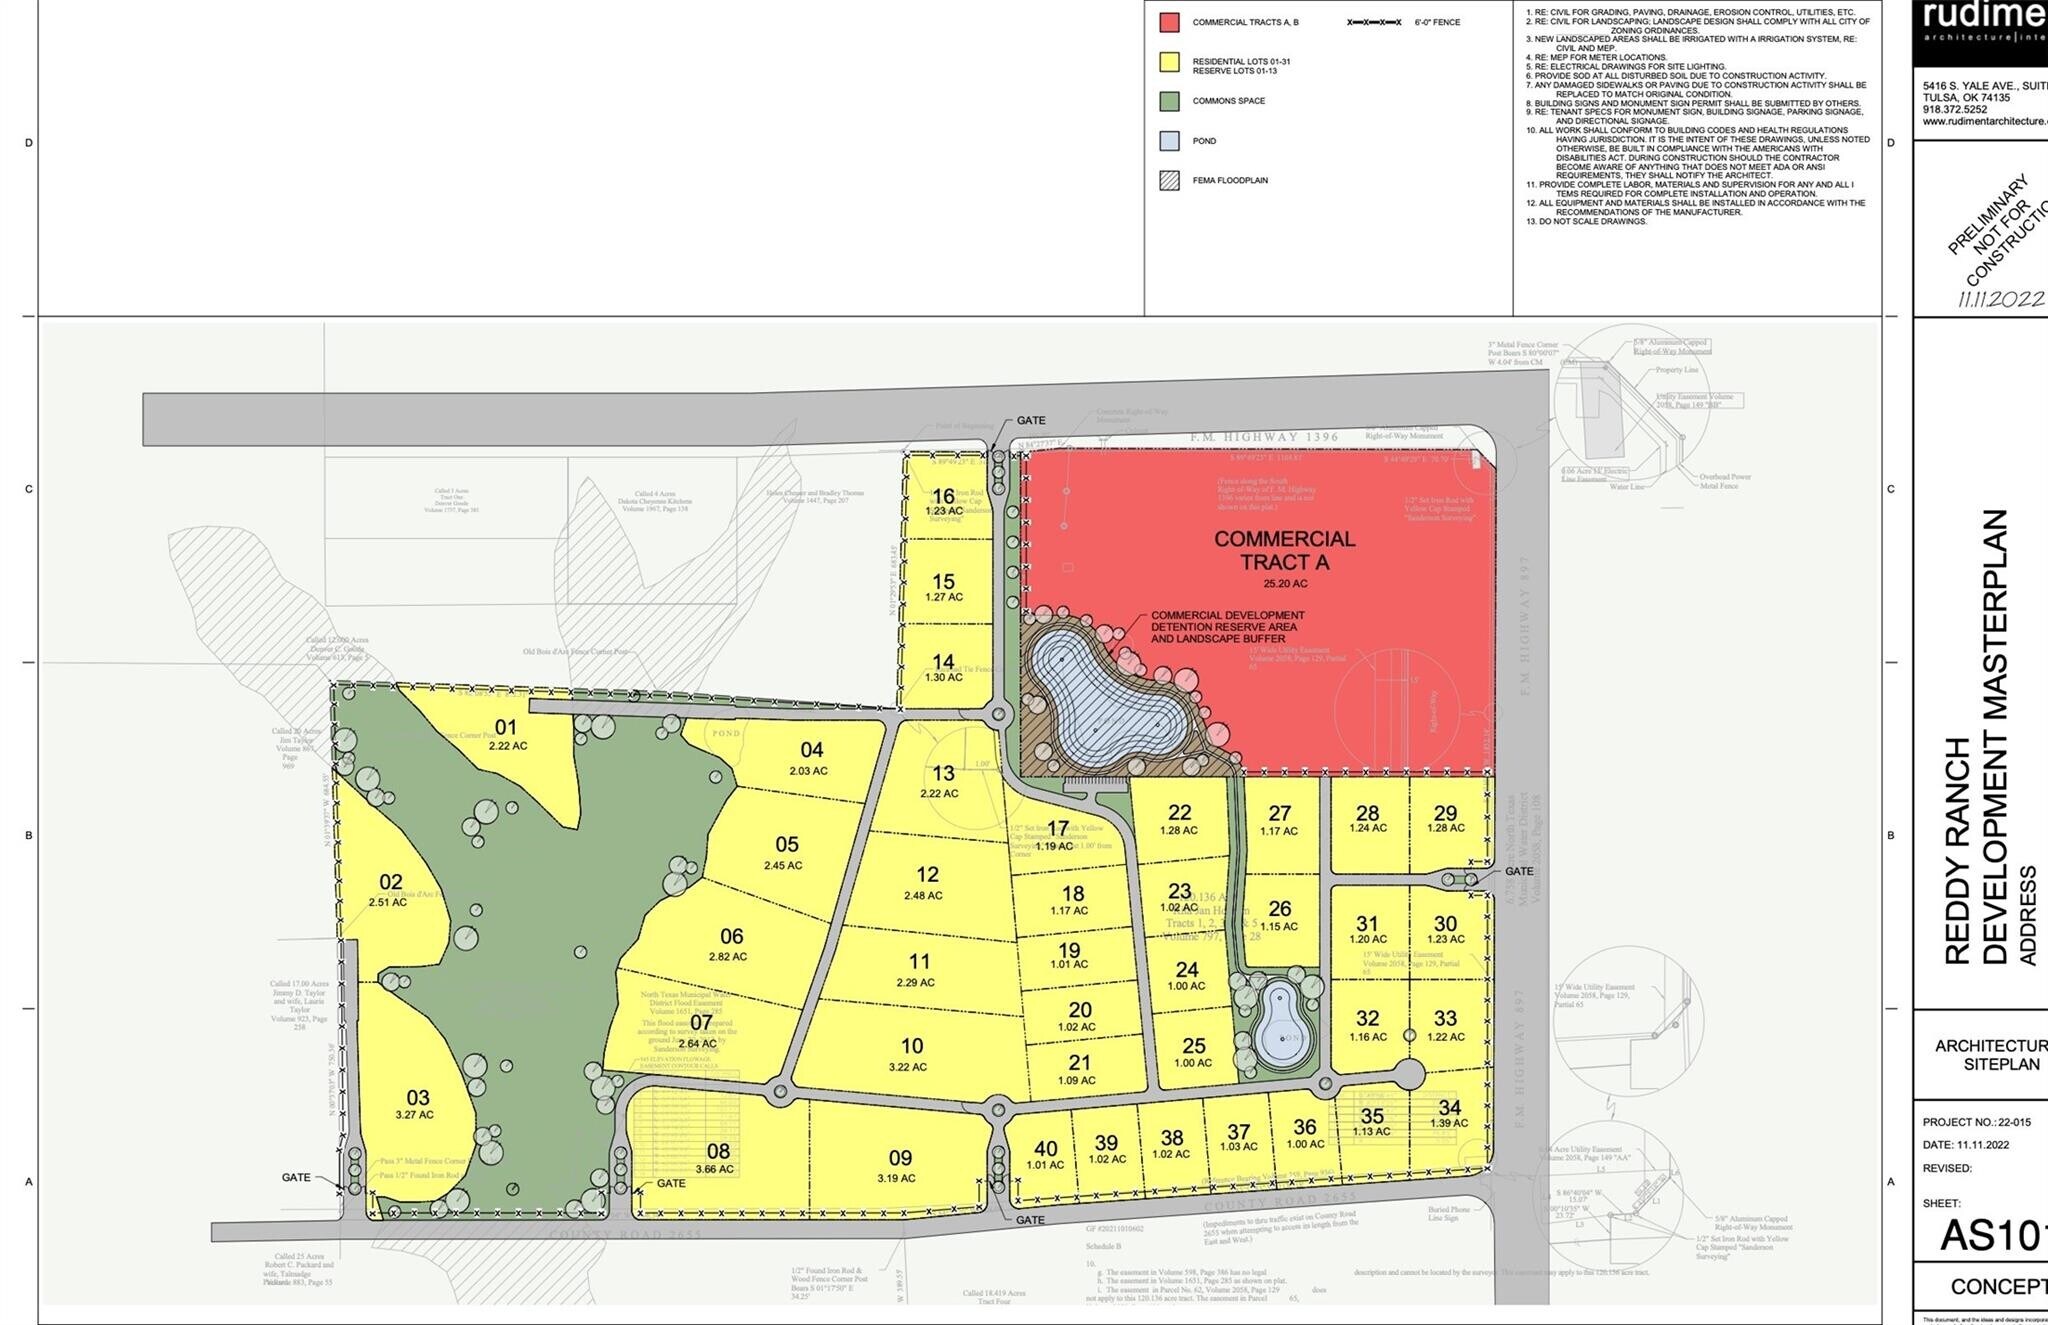Click lot 08 labeled 3.66 AC
This screenshot has height=1325, width=2048.
[x=717, y=1158]
